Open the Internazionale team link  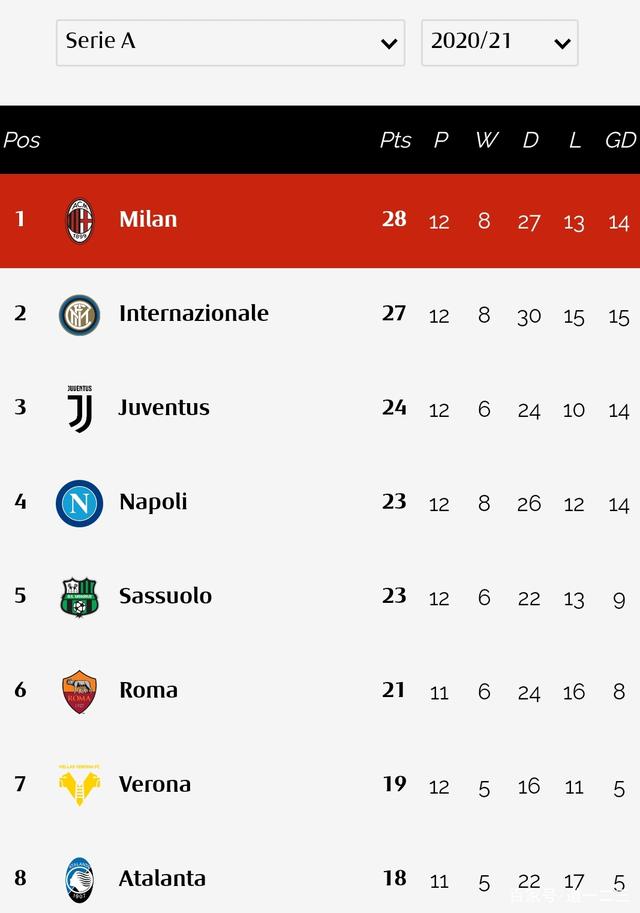(193, 313)
